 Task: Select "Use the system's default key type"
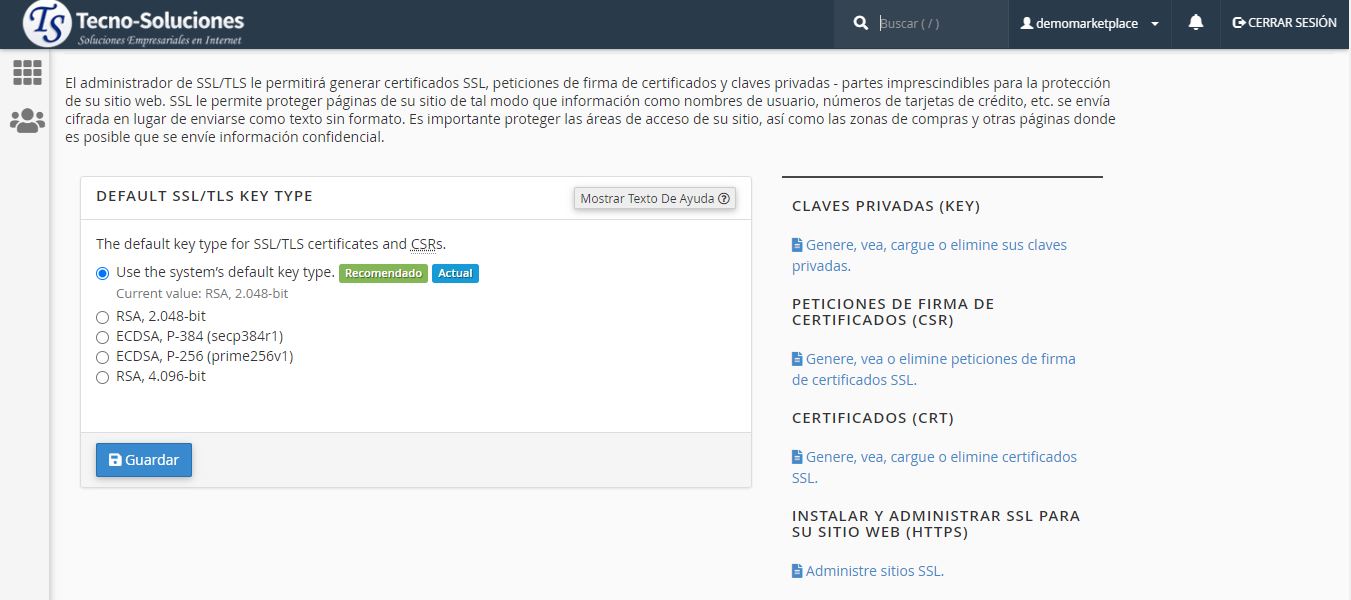(x=103, y=273)
